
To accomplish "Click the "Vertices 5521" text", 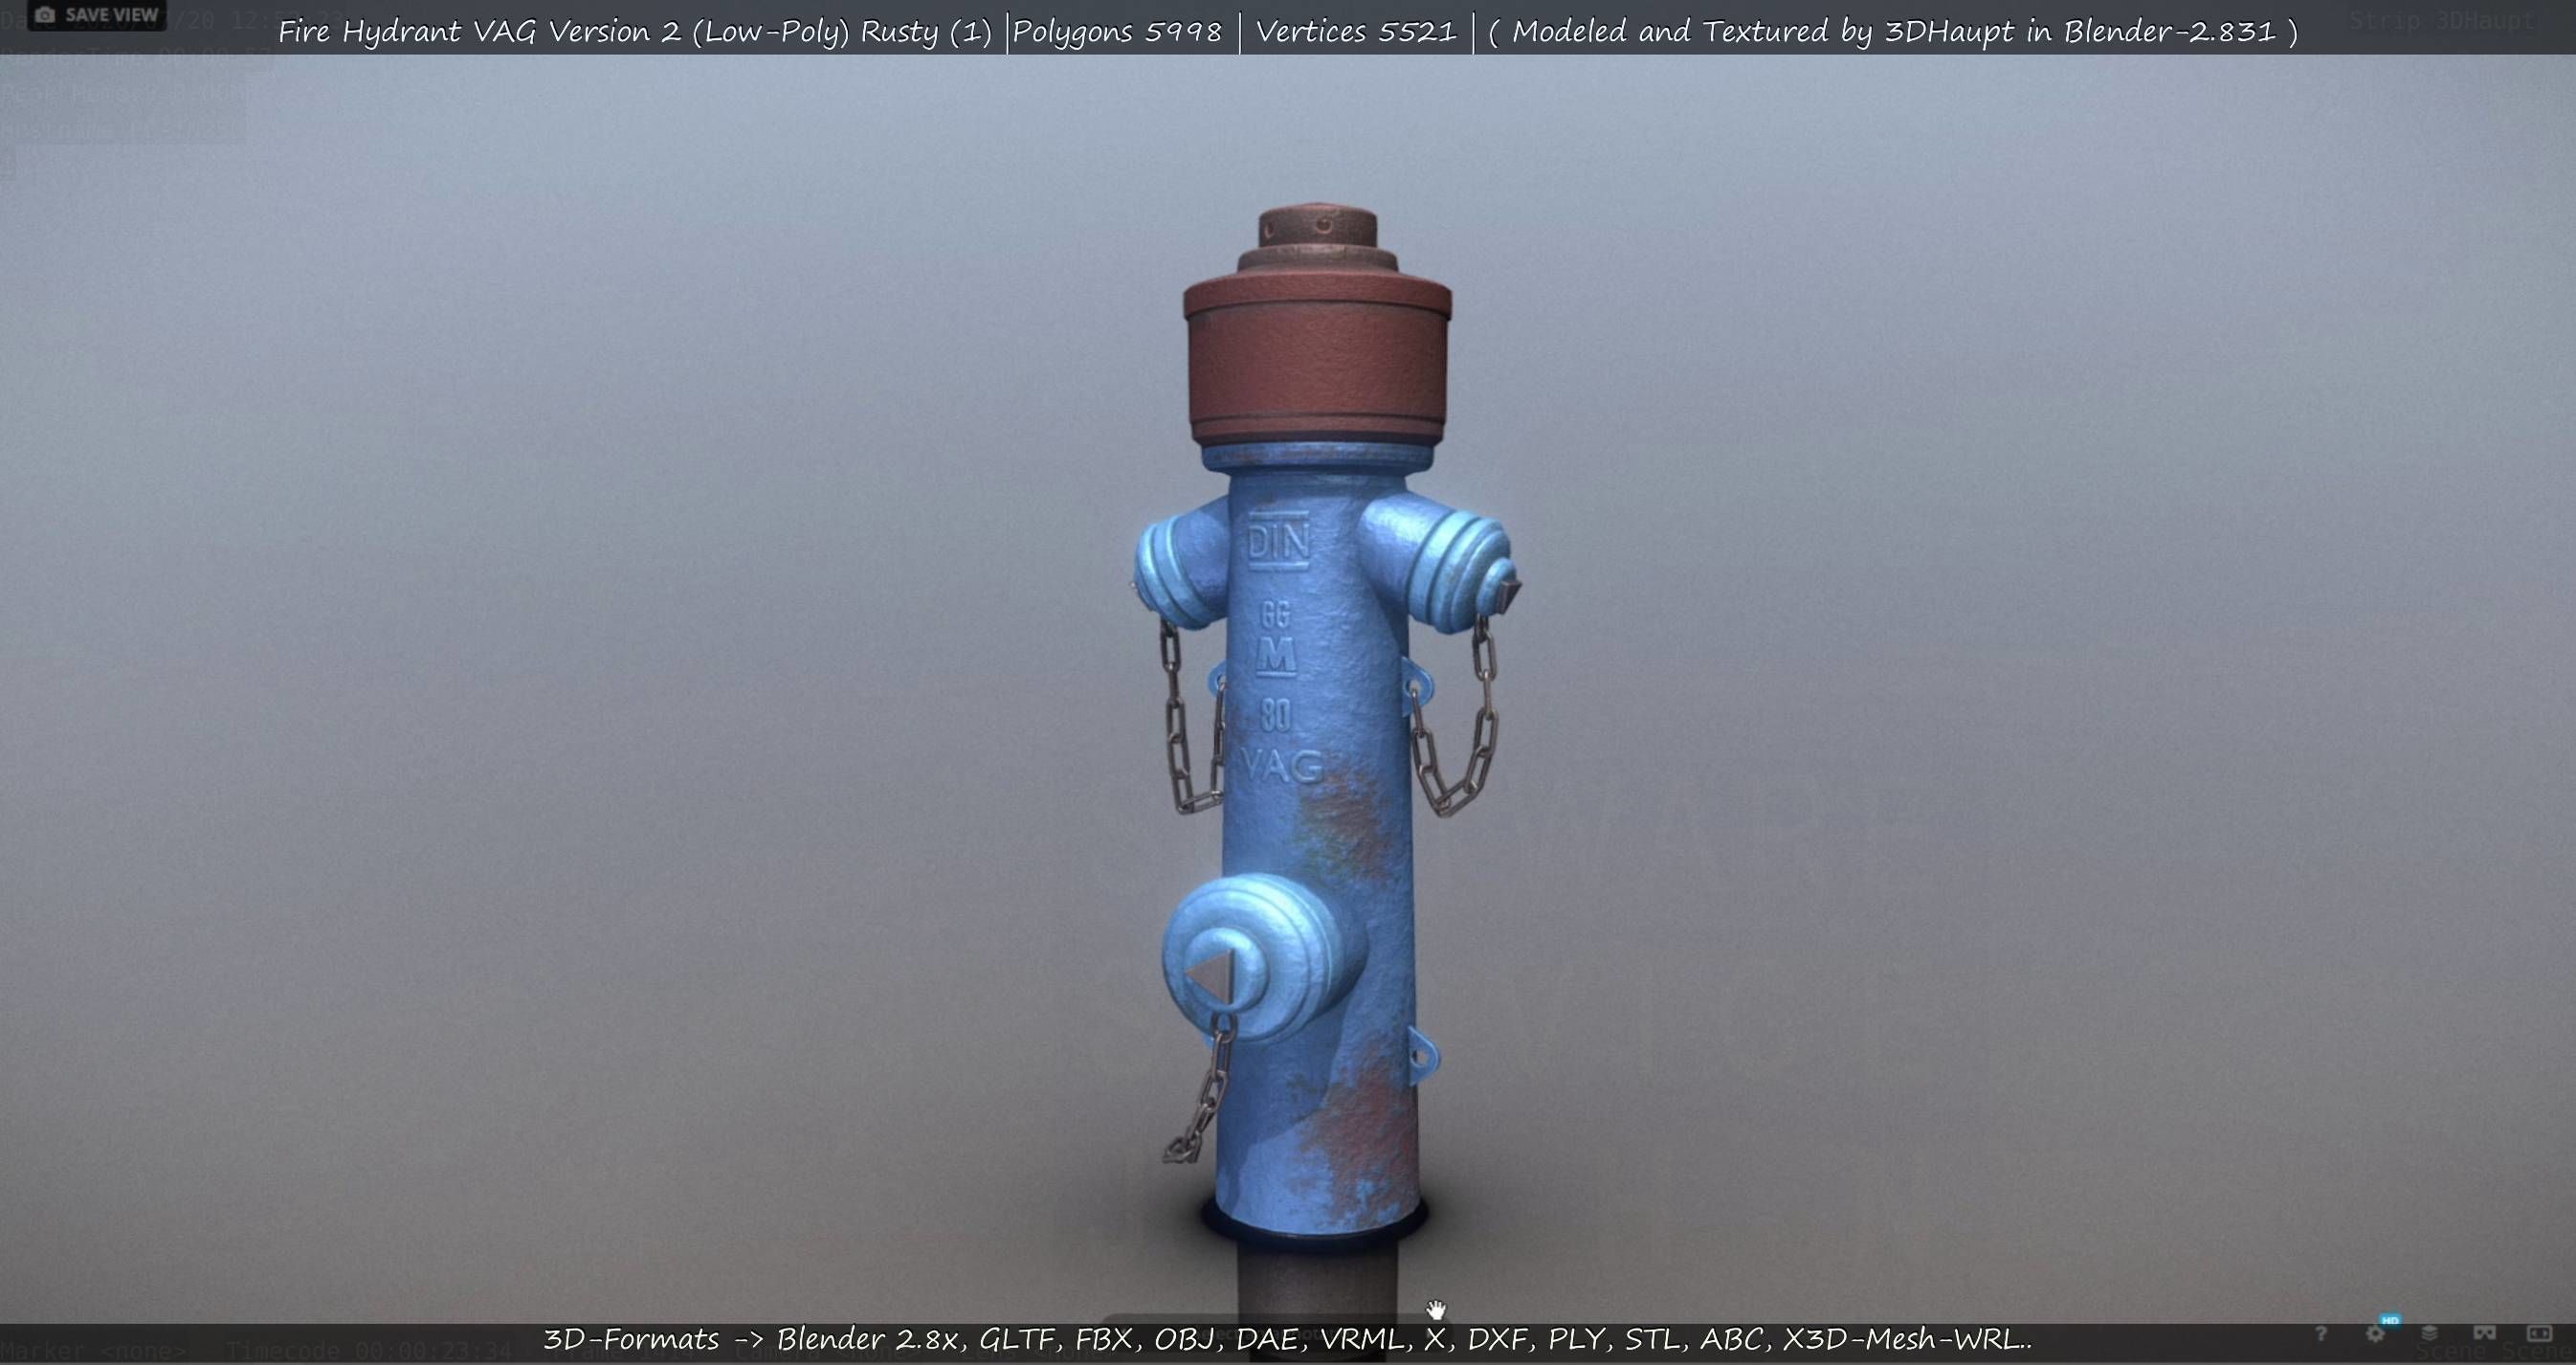I will 1356,32.
